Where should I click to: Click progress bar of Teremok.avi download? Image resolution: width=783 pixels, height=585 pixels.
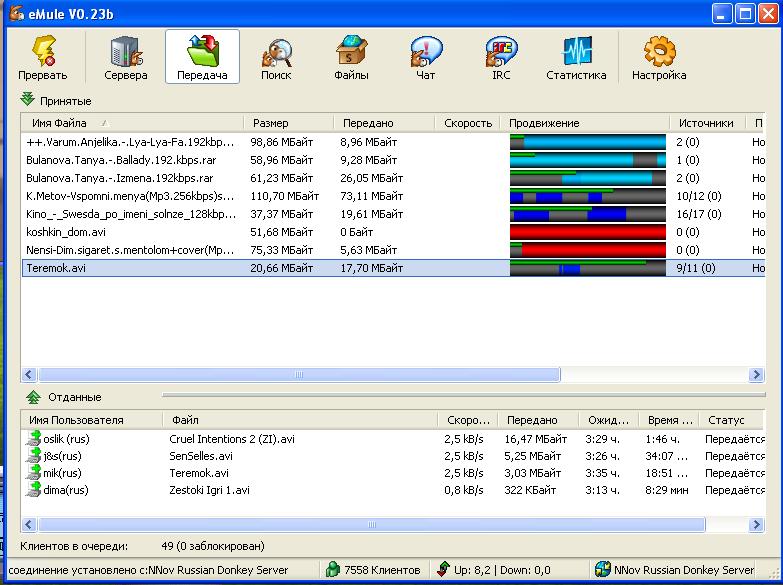tap(588, 268)
